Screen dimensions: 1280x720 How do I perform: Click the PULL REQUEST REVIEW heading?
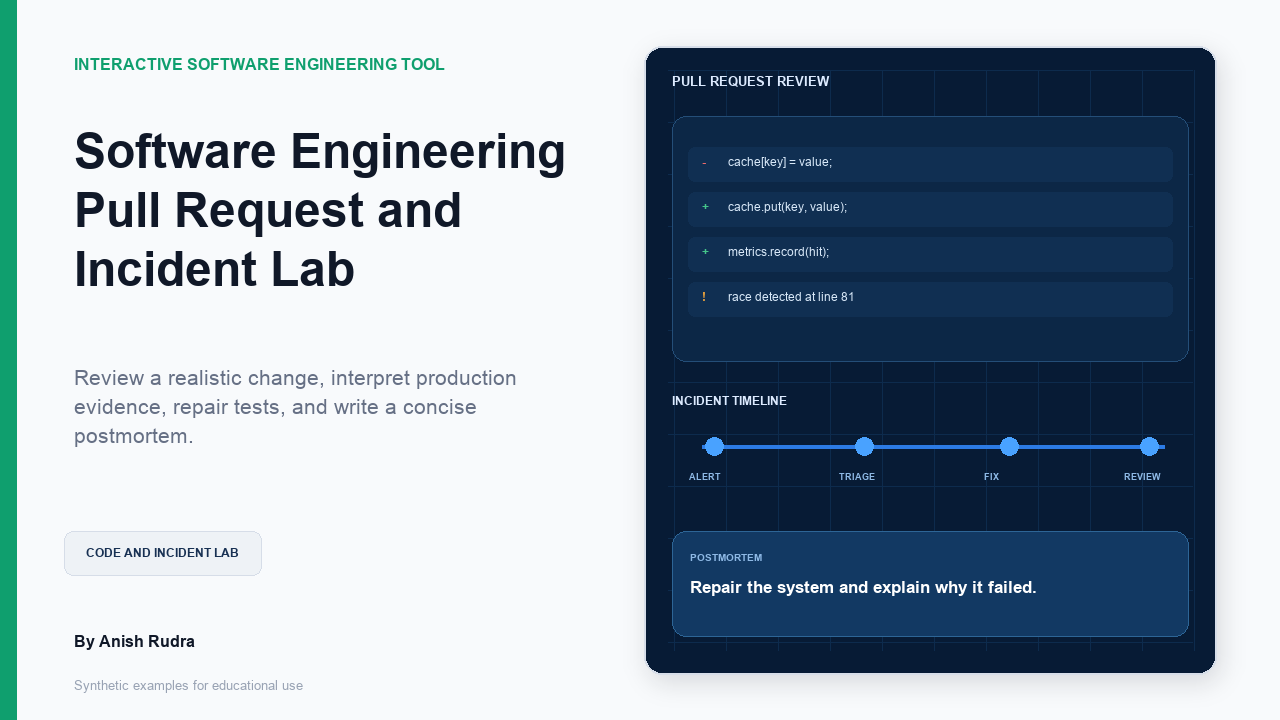750,81
